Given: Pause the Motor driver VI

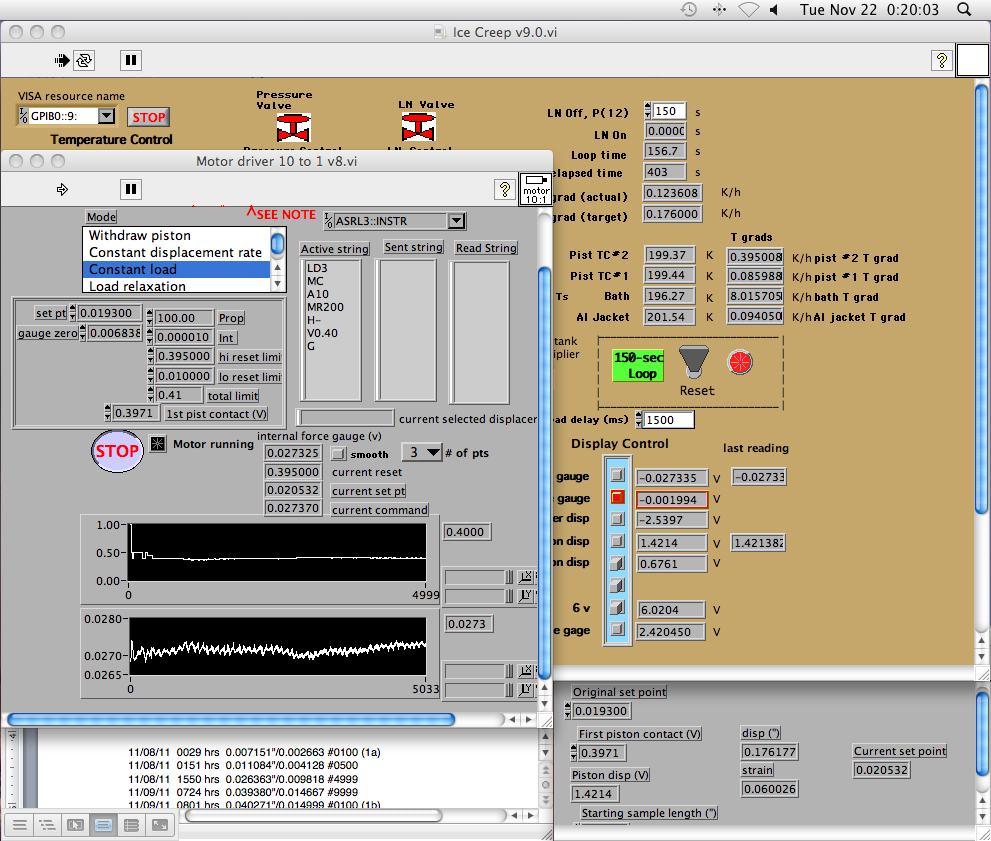Looking at the screenshot, I should 130,189.
